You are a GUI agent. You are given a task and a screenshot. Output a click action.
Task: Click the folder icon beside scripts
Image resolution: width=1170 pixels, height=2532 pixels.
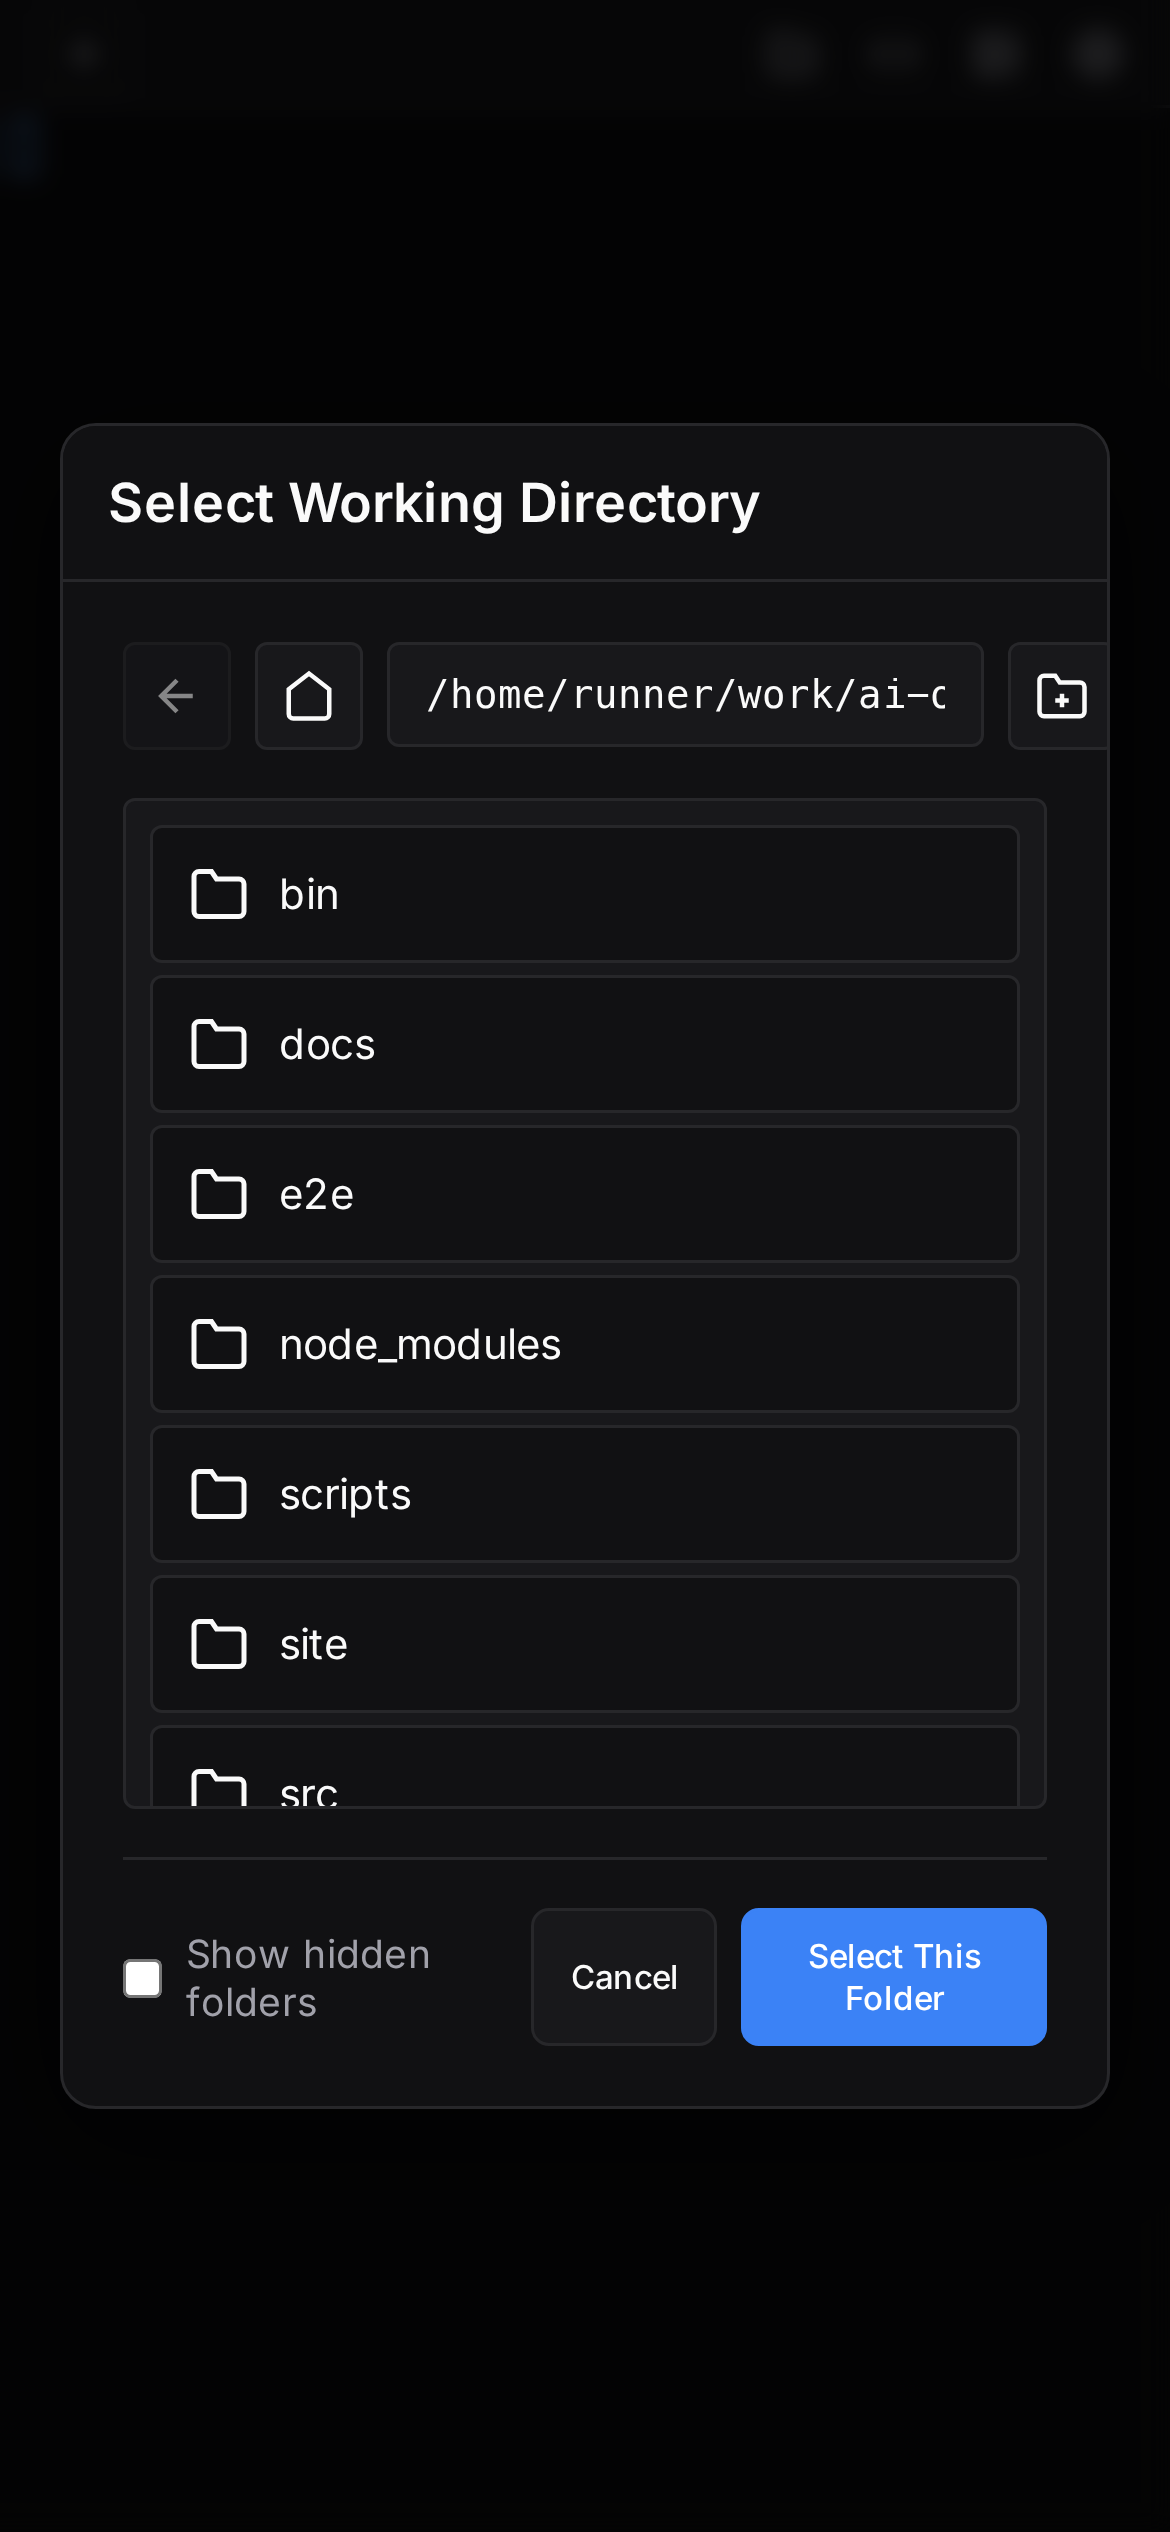pyautogui.click(x=218, y=1494)
